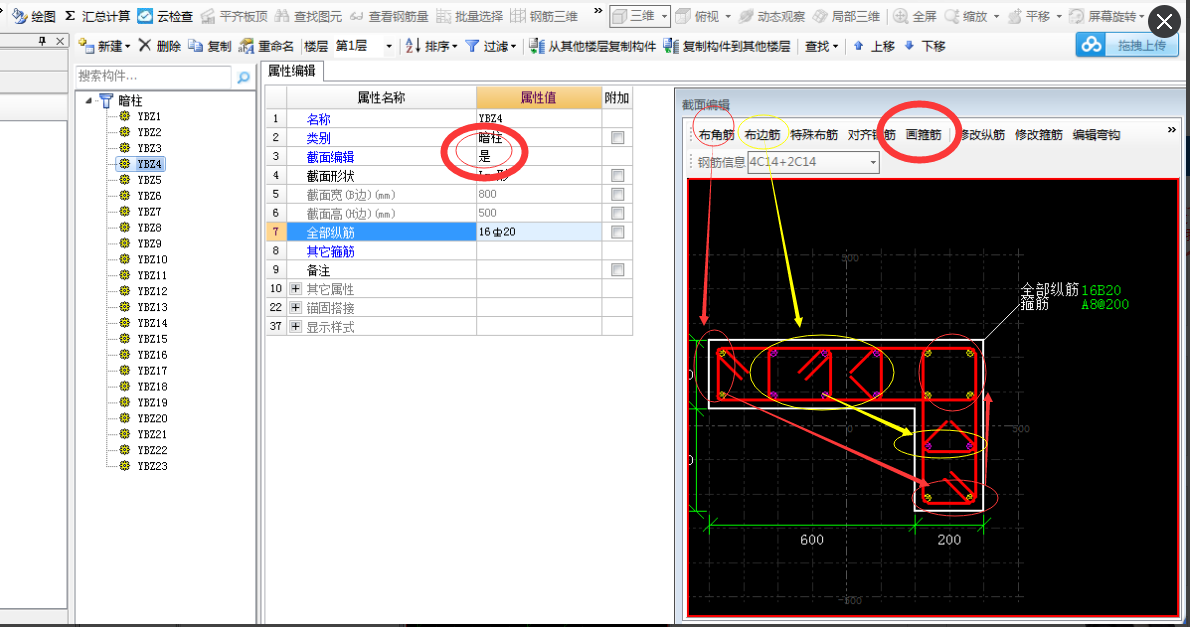Image resolution: width=1190 pixels, height=627 pixels.
Task: Expand 显示样式 property group
Action: pyautogui.click(x=295, y=326)
